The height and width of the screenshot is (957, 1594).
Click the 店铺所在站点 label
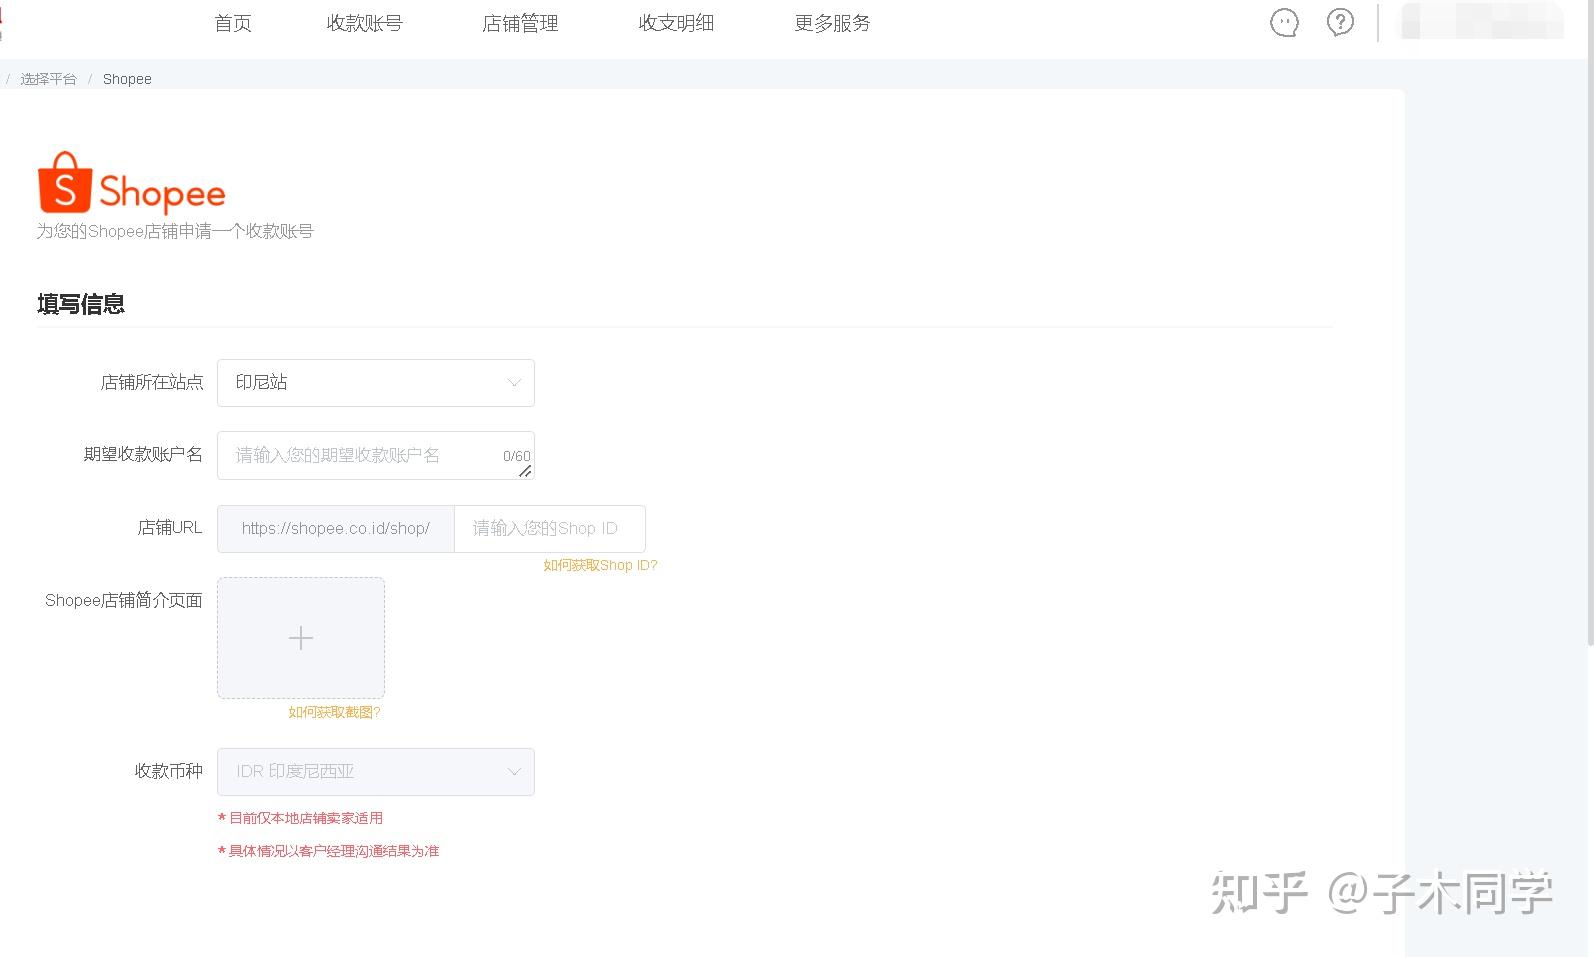coord(152,382)
